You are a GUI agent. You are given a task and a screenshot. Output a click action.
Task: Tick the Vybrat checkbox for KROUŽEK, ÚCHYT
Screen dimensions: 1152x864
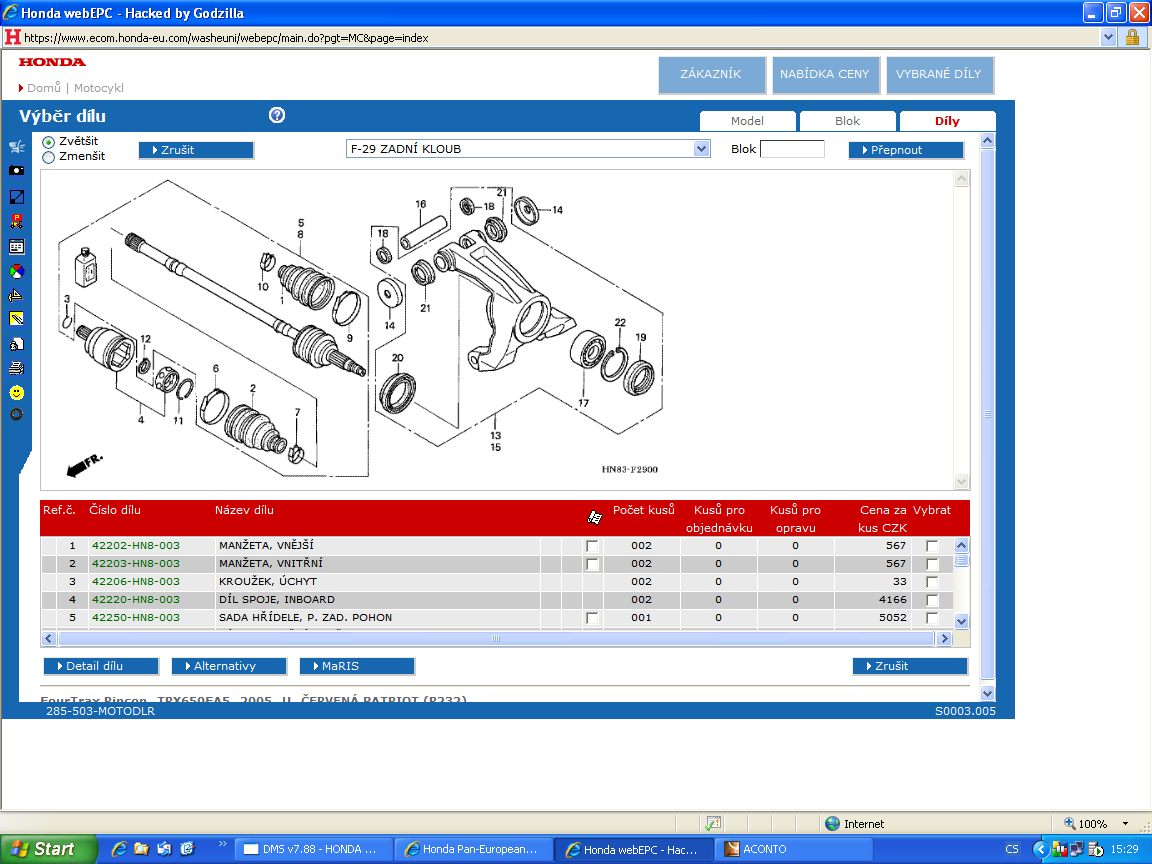pyautogui.click(x=932, y=582)
